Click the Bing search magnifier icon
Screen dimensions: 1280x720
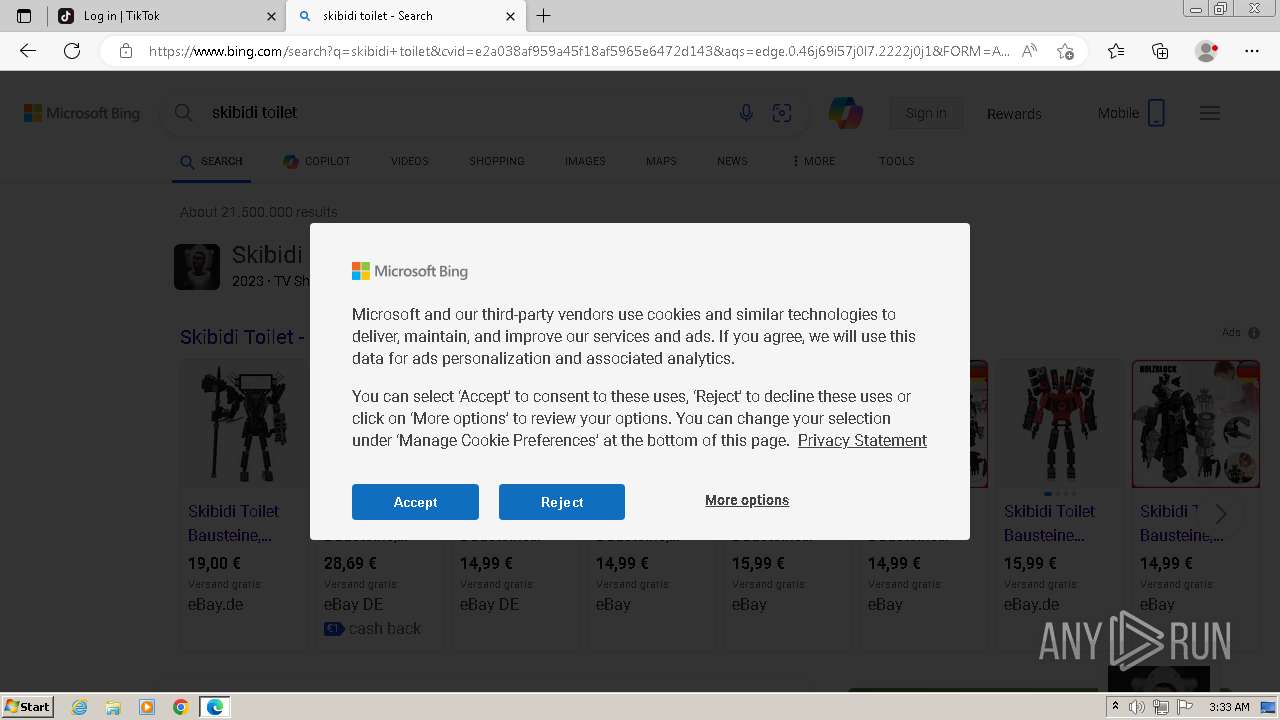click(x=183, y=113)
